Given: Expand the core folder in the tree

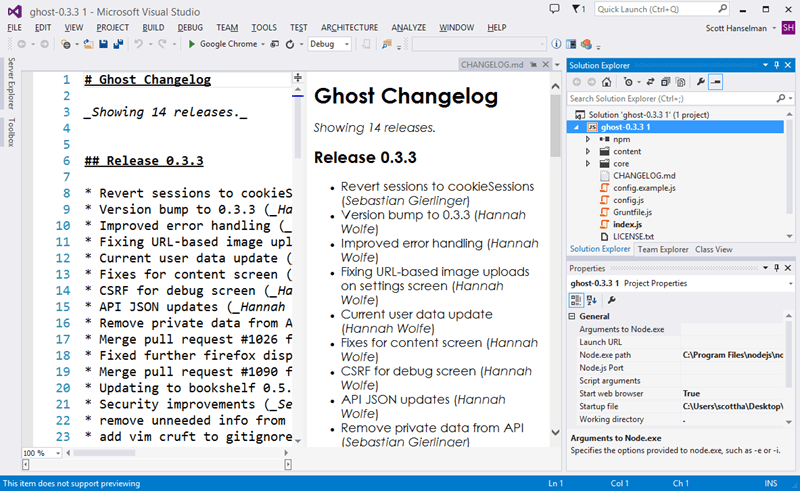Looking at the screenshot, I should [x=588, y=163].
